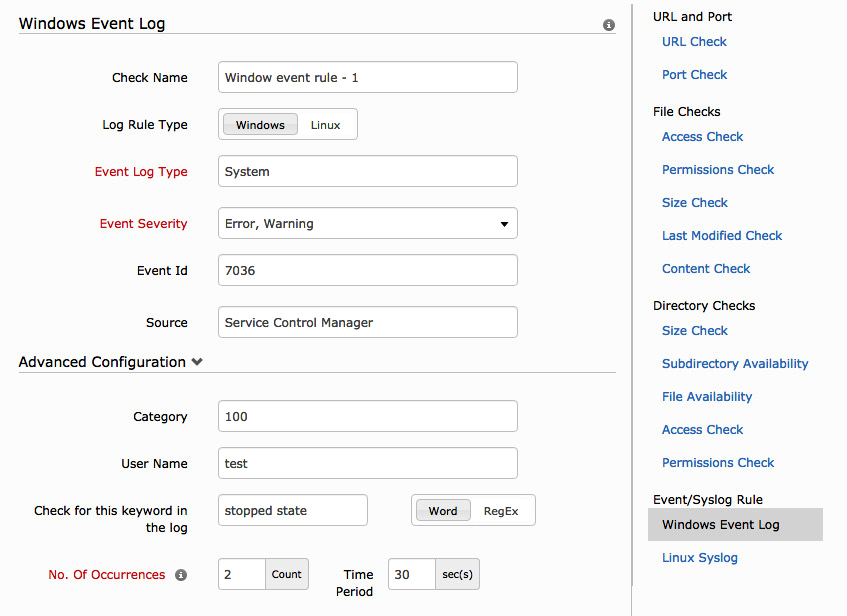847x616 pixels.
Task: Click the Count unit button for occurrences
Action: tap(286, 574)
